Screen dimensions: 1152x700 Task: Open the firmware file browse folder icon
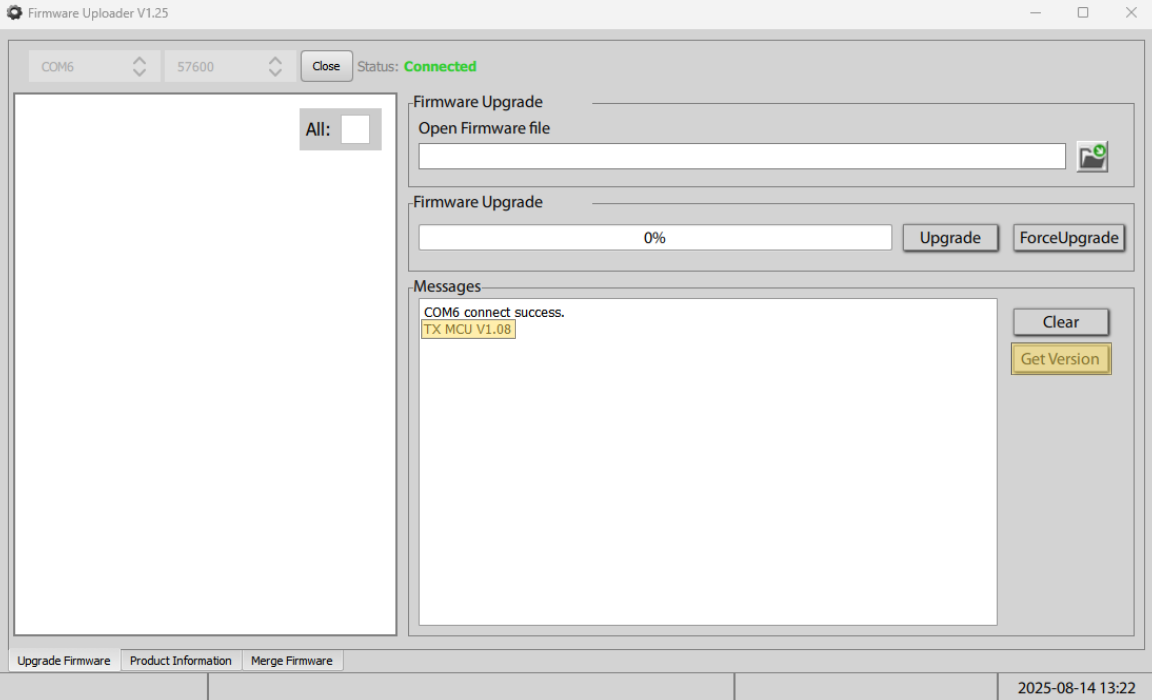coord(1092,156)
